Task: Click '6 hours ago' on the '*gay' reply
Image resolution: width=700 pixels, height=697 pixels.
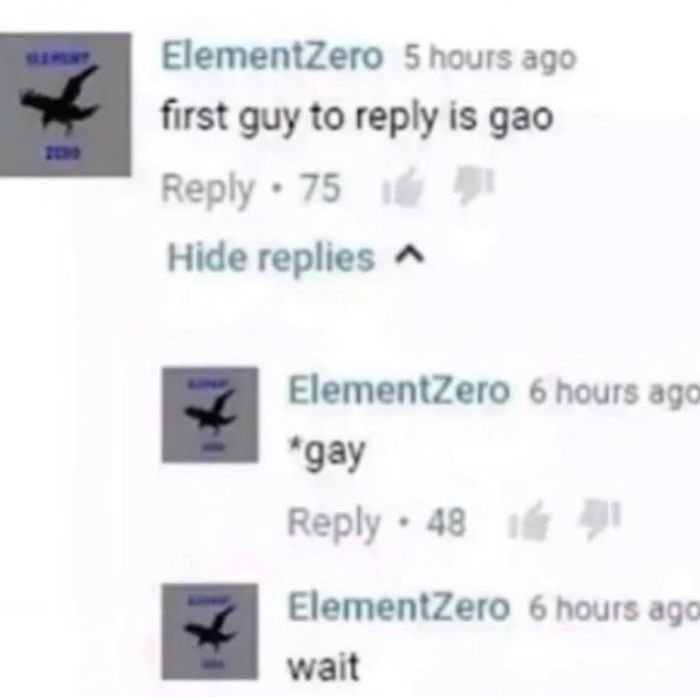Action: coord(614,392)
